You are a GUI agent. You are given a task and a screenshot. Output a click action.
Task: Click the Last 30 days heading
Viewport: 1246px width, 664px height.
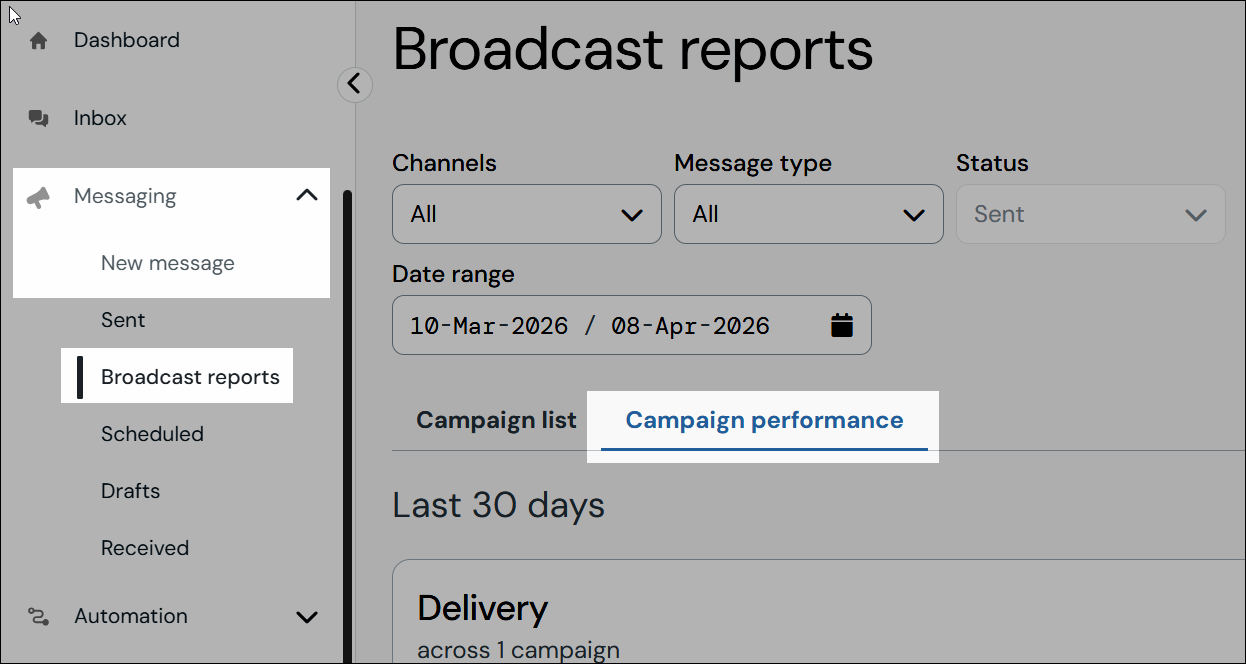[498, 505]
